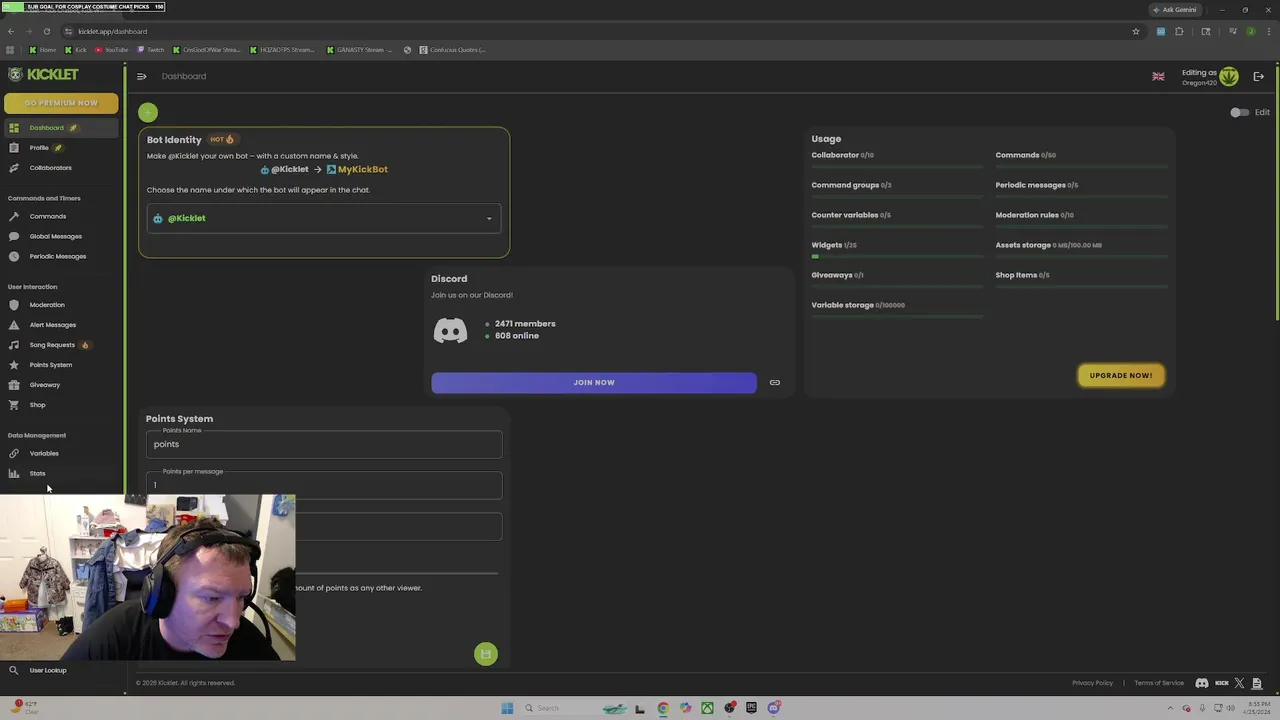Open Kick icon in footer

pos(1221,683)
